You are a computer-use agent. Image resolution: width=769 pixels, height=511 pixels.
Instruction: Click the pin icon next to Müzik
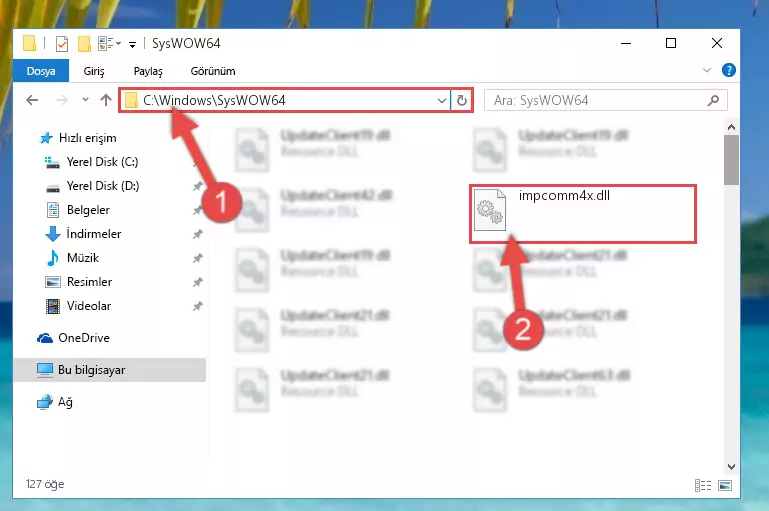pyautogui.click(x=198, y=258)
